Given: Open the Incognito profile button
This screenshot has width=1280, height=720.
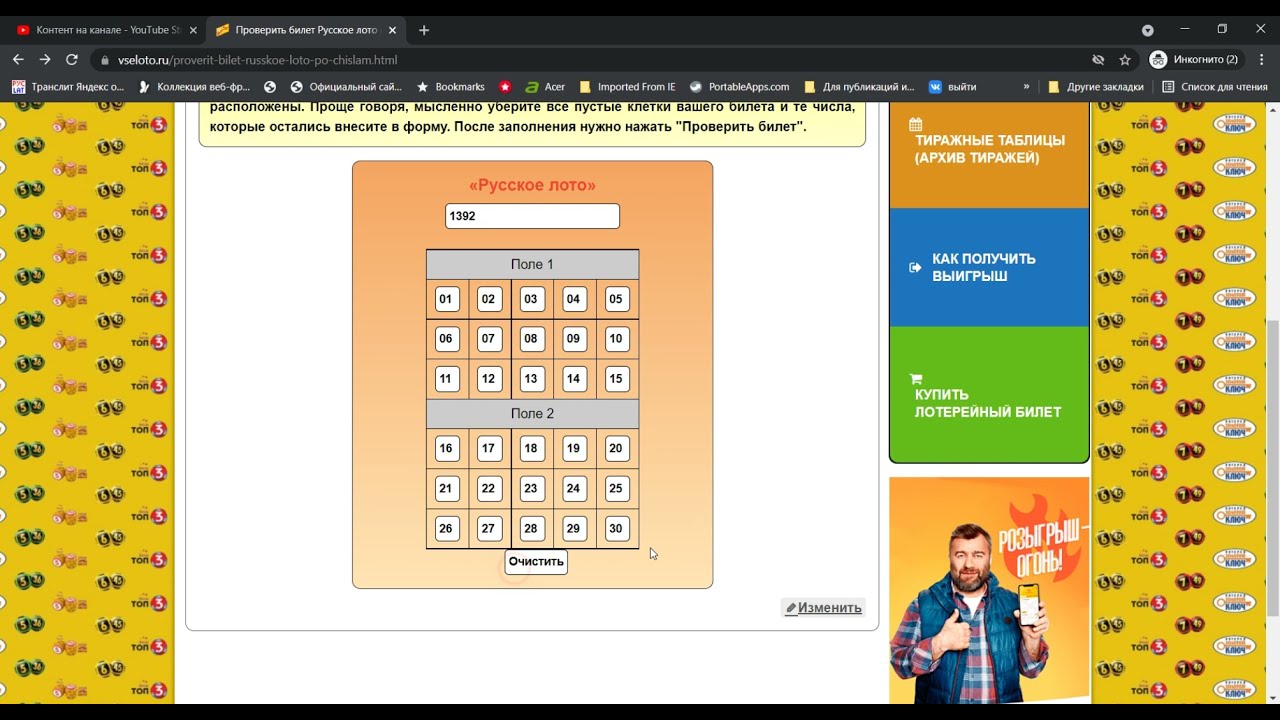Looking at the screenshot, I should tap(1195, 60).
